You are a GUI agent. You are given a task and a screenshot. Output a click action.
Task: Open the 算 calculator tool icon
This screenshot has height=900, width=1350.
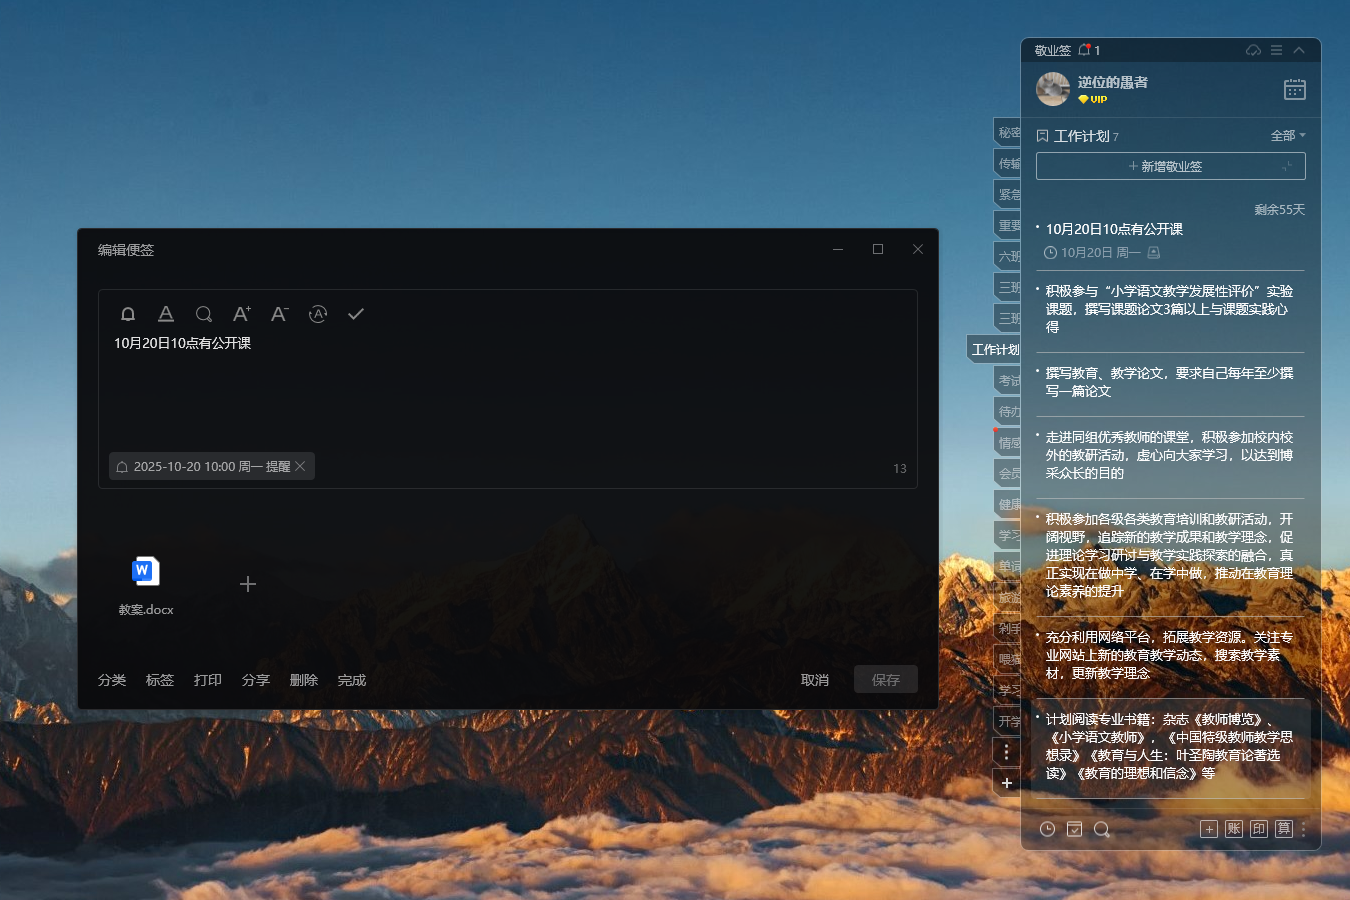point(1284,829)
